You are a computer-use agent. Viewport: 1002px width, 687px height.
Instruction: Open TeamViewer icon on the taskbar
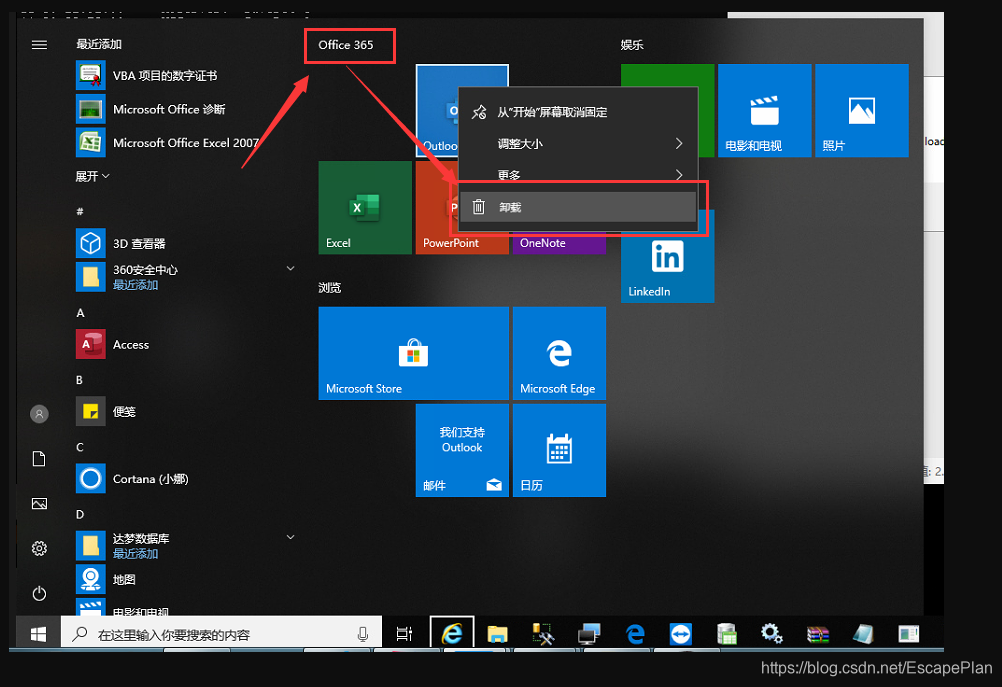(x=681, y=634)
